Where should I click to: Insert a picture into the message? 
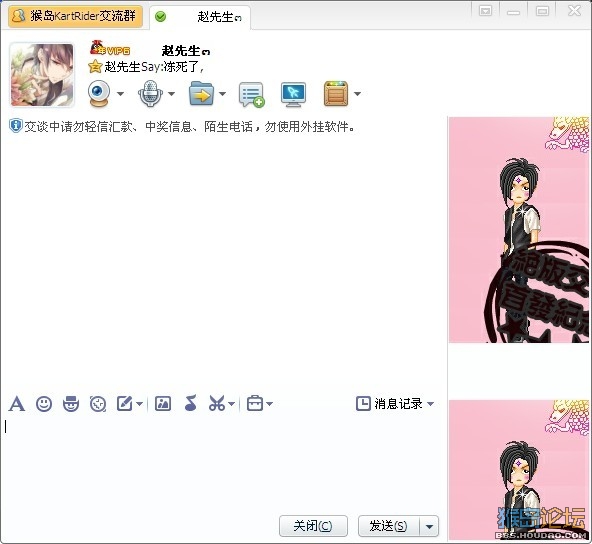pos(163,404)
